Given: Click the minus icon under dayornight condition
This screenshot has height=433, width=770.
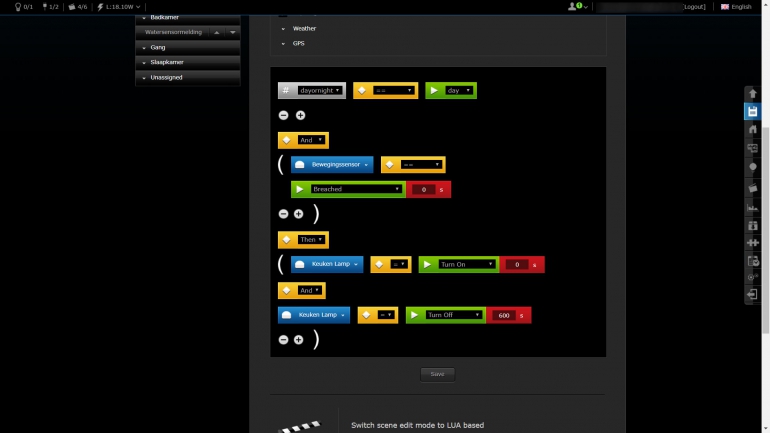Looking at the screenshot, I should coord(284,116).
